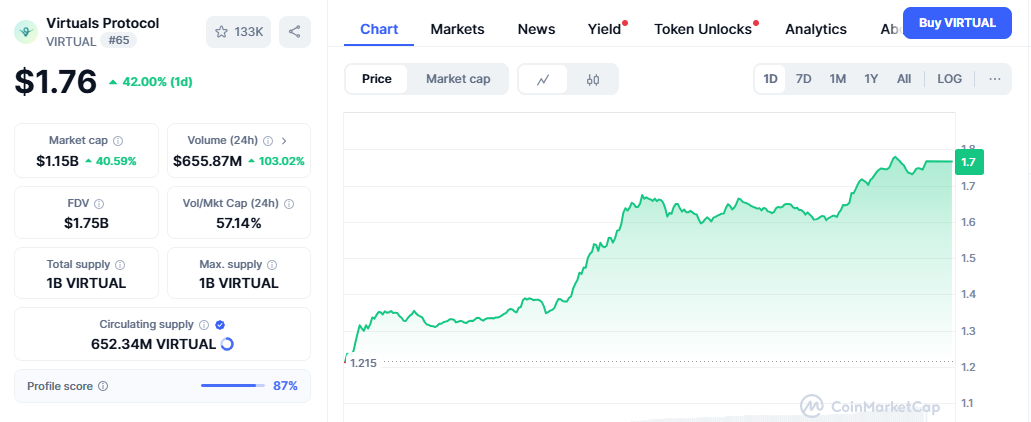Viewport: 1031px width, 422px height.
Task: Click the 652.34M VIRTUAL circulating supply value
Action: 153,344
